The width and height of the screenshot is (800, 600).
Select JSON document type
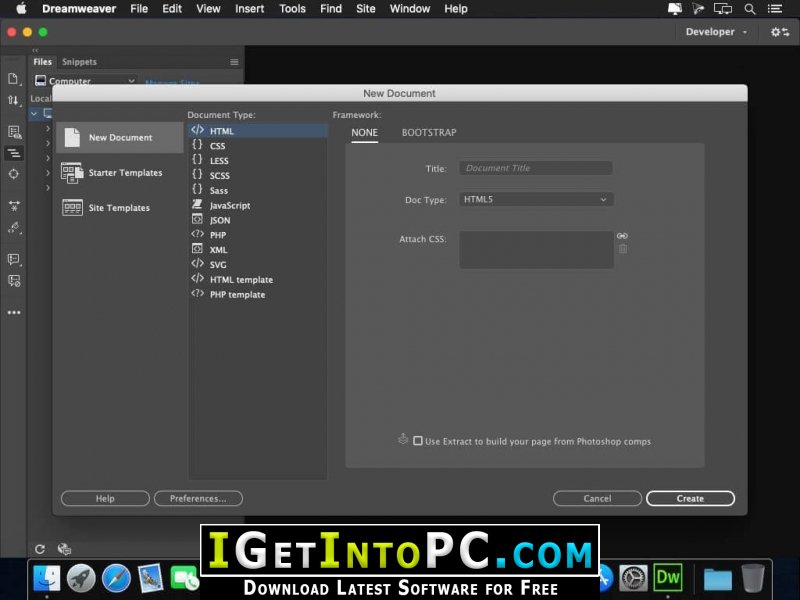coord(258,220)
